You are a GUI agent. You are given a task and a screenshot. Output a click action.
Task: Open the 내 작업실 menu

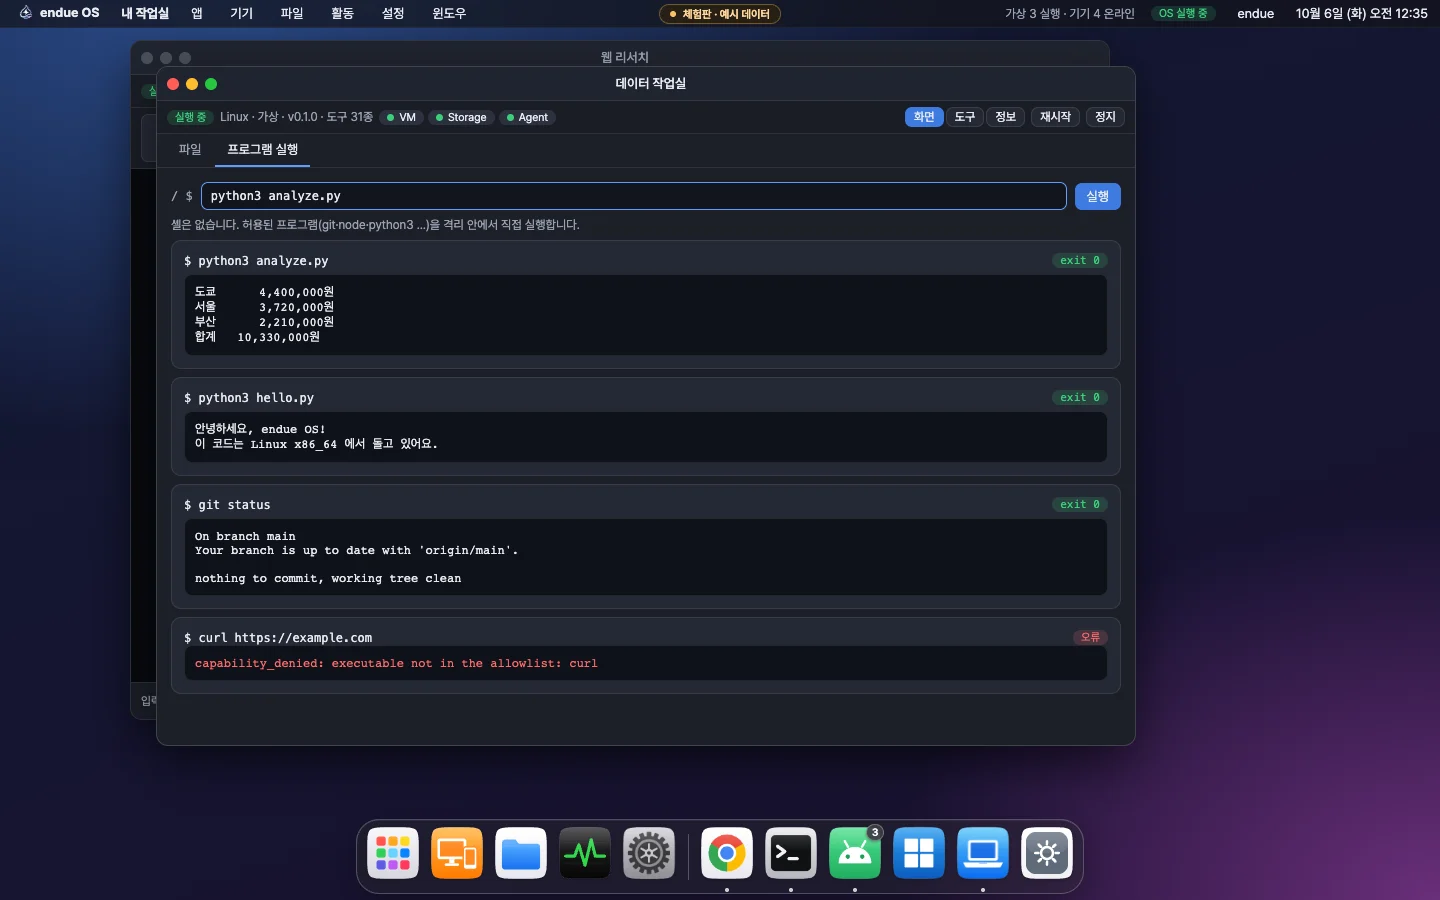pos(145,13)
